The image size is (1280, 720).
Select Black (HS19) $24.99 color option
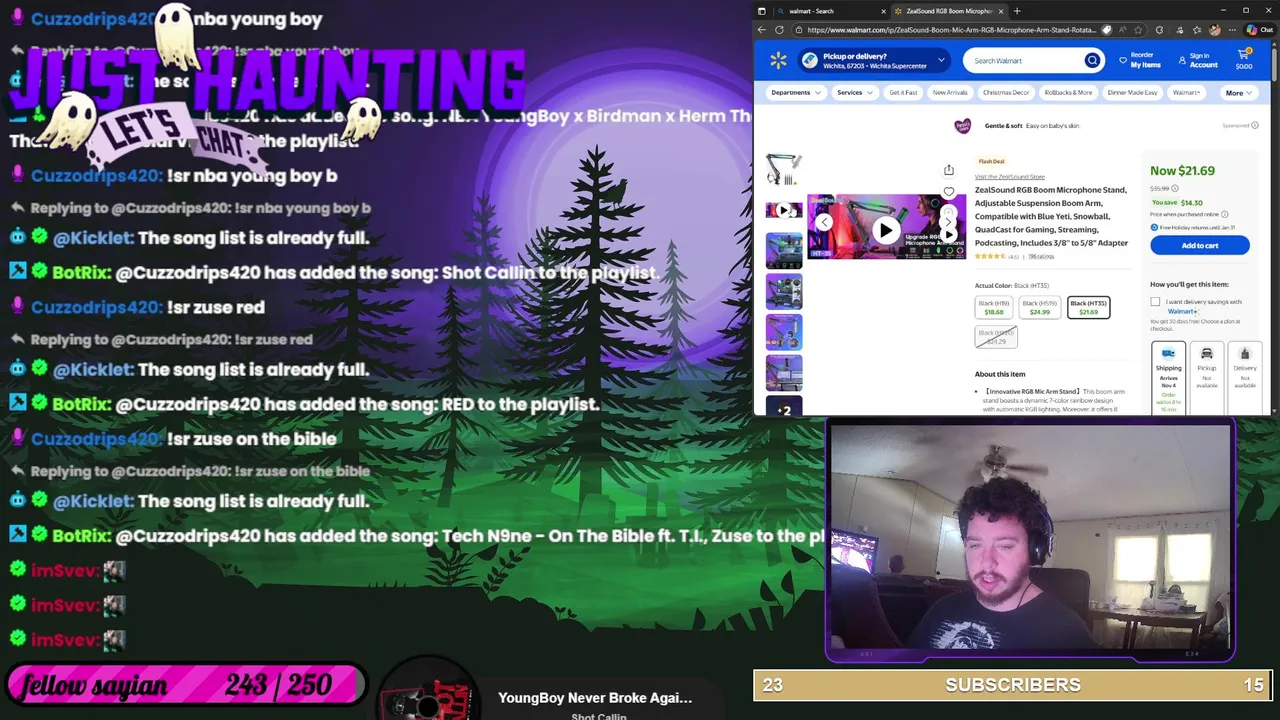(1039, 308)
